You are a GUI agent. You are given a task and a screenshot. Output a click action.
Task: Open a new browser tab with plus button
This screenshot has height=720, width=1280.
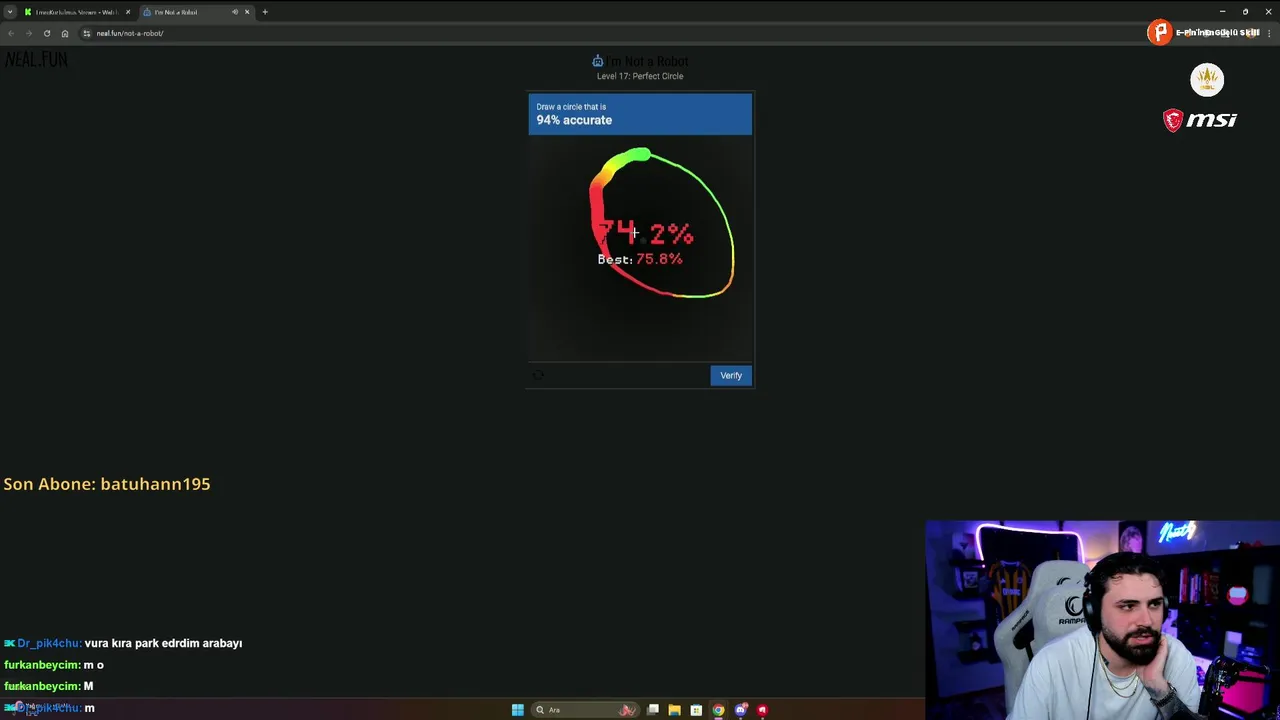(x=265, y=12)
